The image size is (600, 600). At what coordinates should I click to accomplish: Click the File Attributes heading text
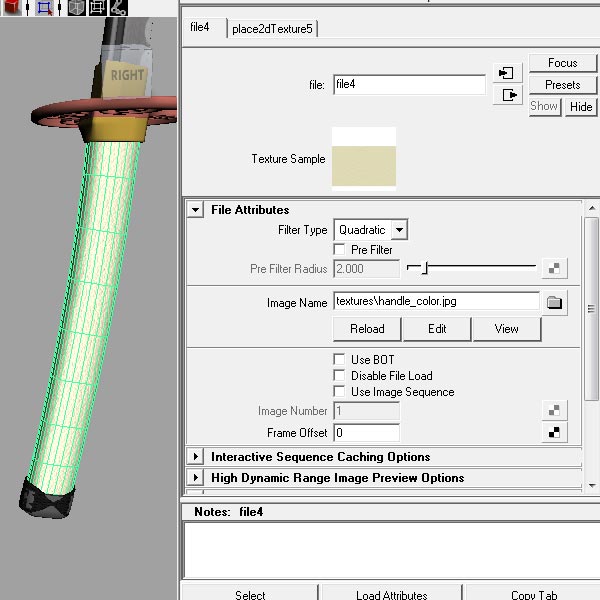click(x=250, y=210)
